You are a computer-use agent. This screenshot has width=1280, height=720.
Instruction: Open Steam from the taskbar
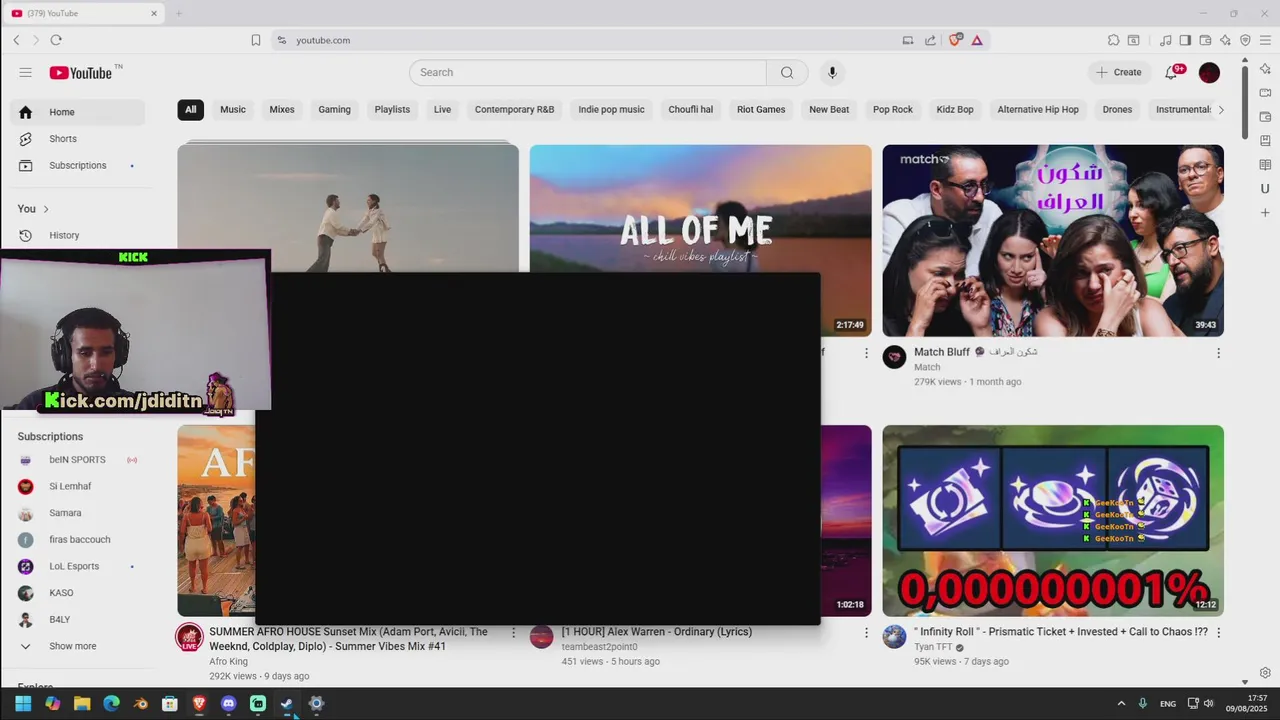click(287, 703)
